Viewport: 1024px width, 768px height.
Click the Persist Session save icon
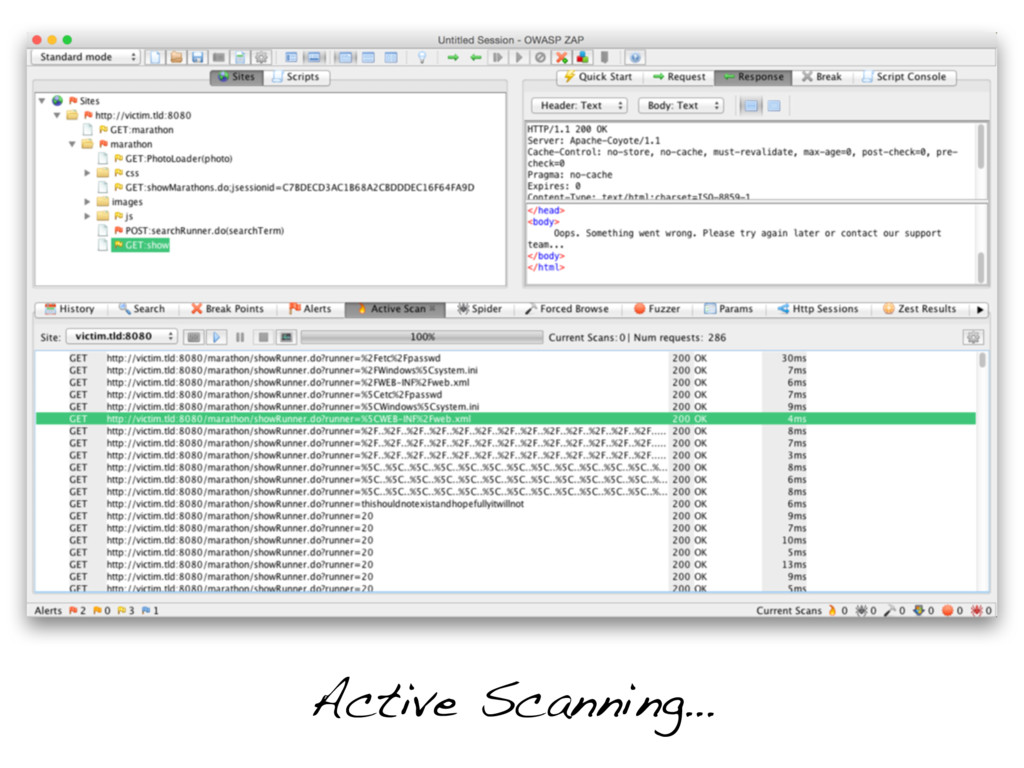coord(197,57)
